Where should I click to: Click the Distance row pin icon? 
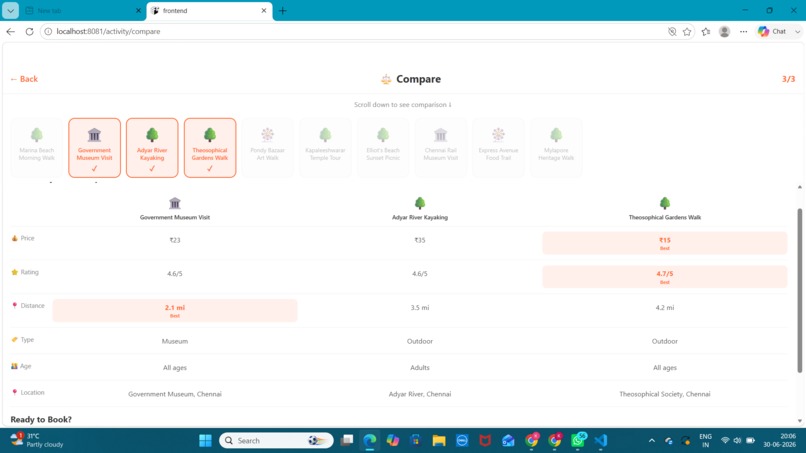click(x=14, y=305)
